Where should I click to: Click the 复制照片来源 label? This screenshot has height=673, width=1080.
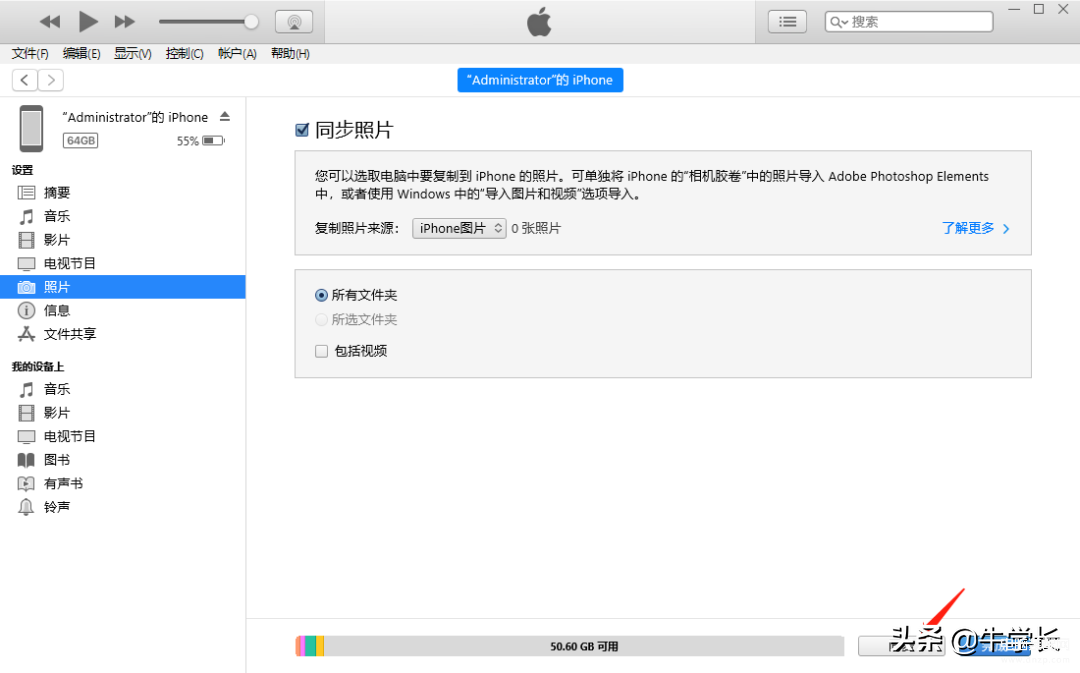357,228
